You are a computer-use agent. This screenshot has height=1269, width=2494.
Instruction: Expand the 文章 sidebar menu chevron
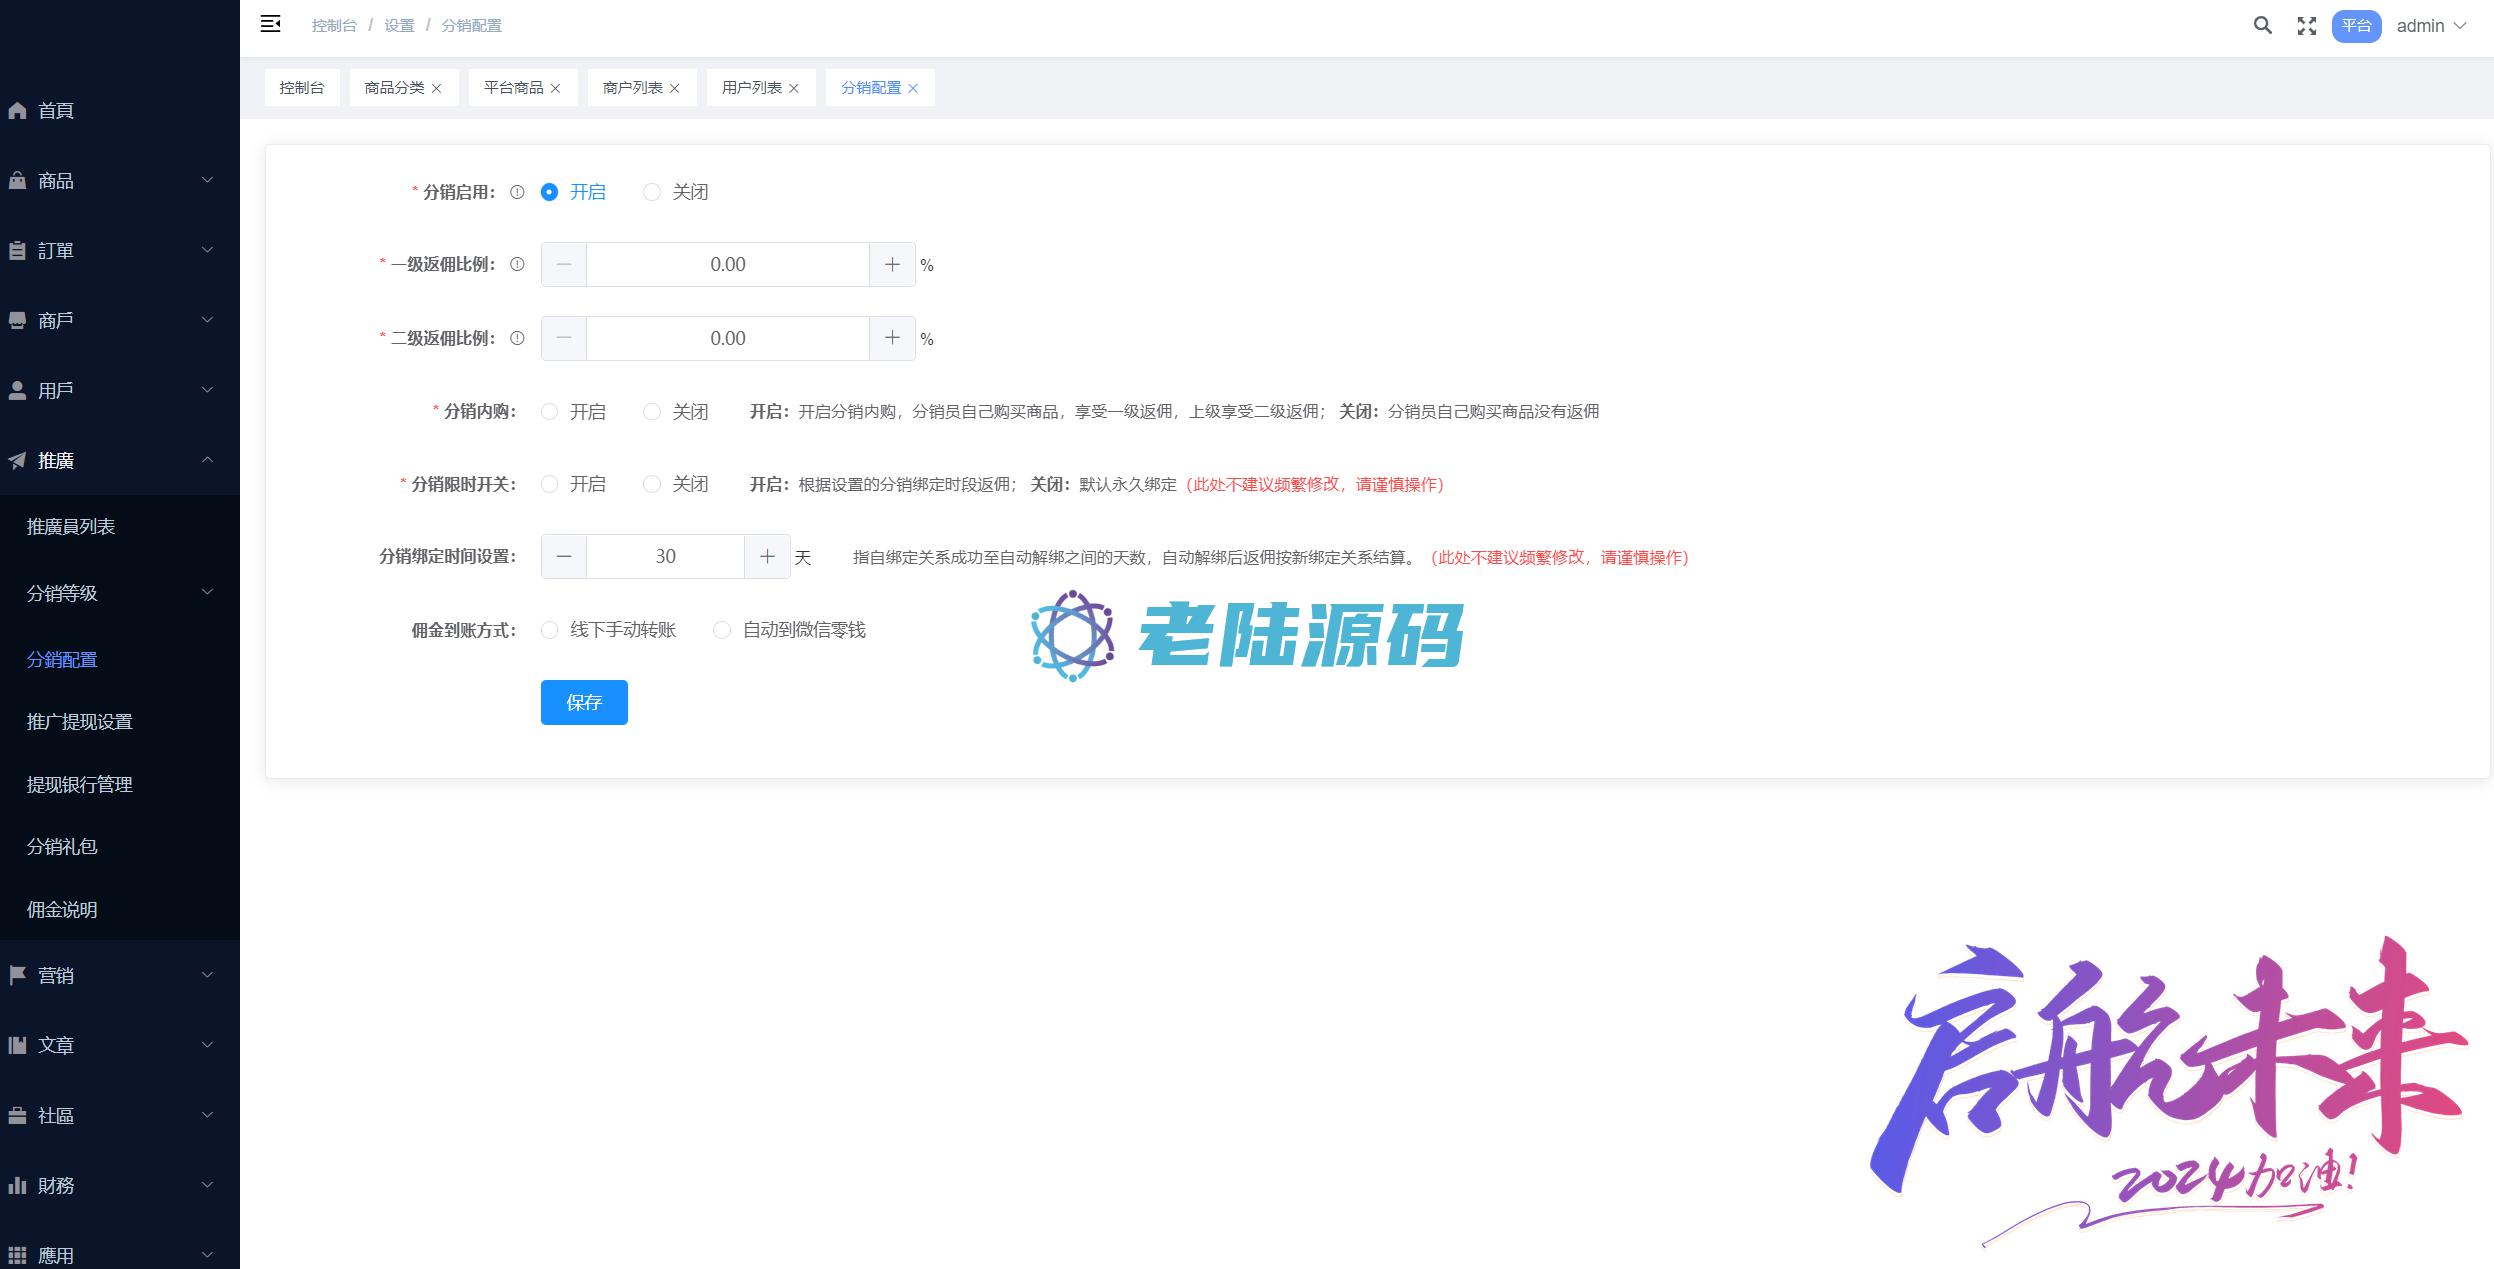208,1045
